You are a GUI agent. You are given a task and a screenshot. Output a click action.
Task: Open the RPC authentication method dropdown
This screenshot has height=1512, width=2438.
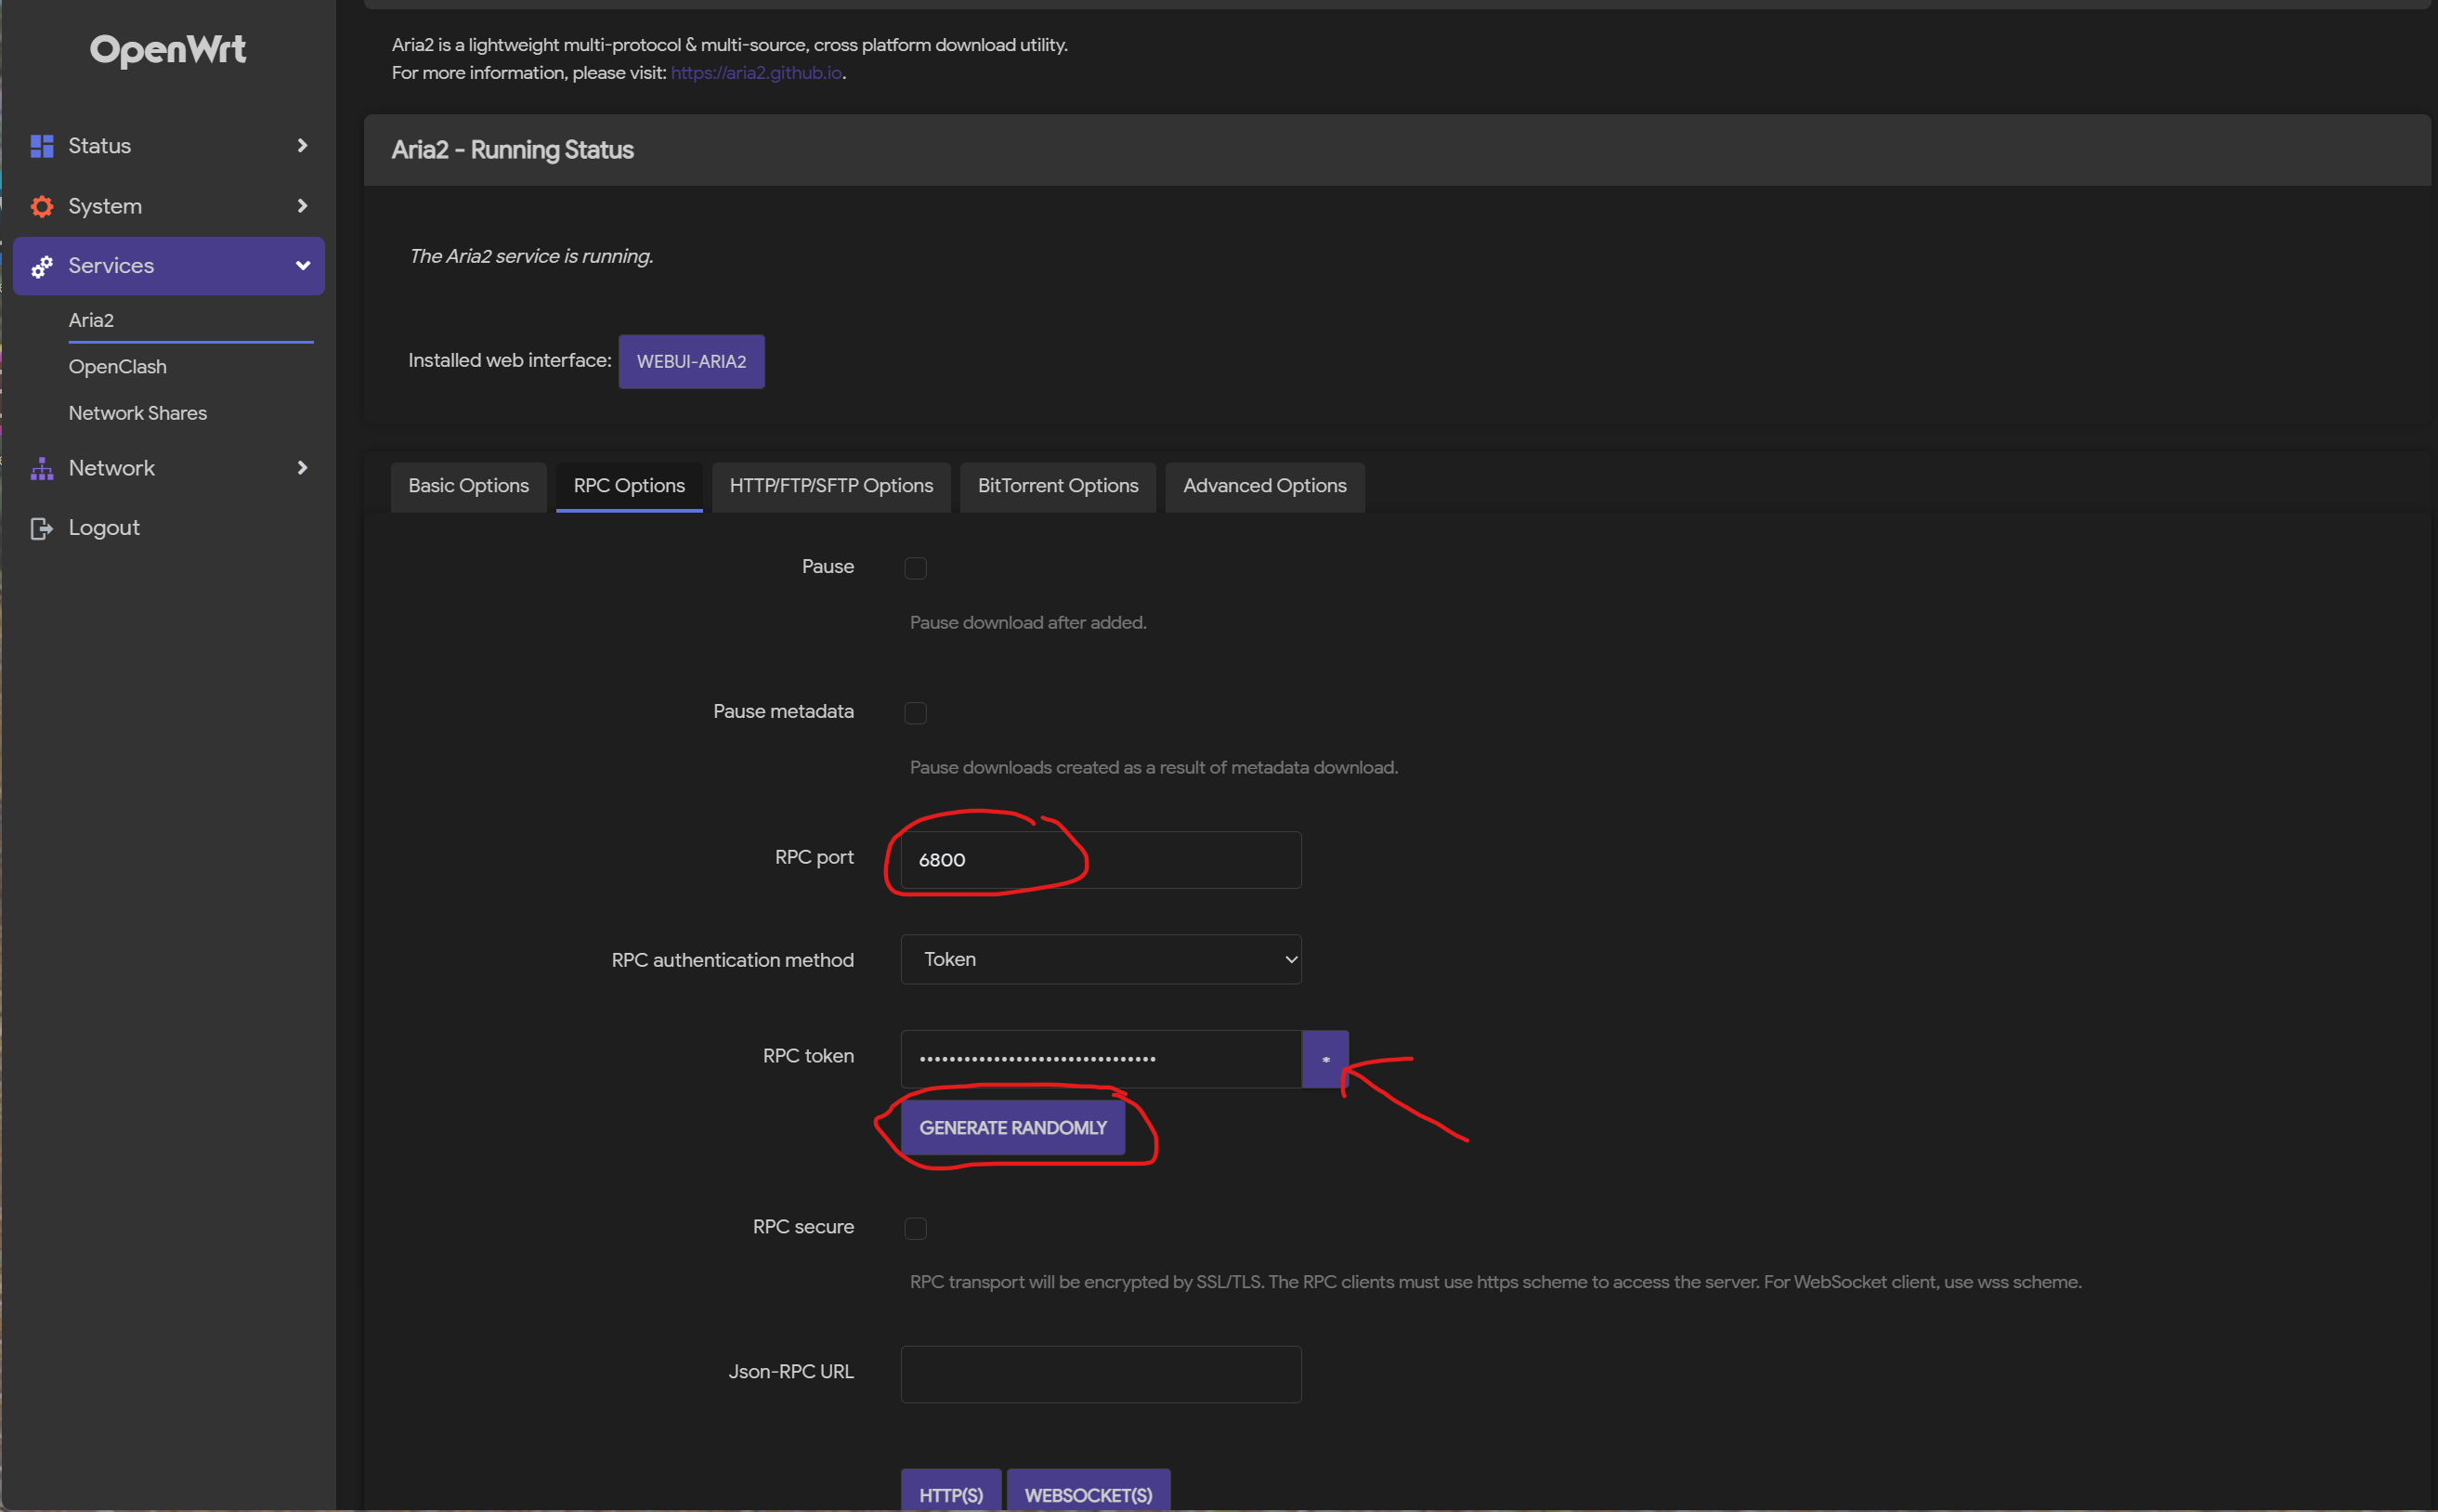(x=1100, y=959)
